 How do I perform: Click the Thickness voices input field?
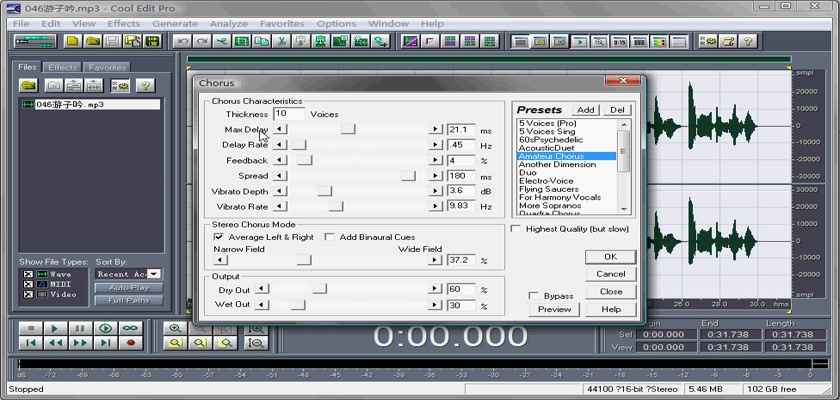point(289,114)
